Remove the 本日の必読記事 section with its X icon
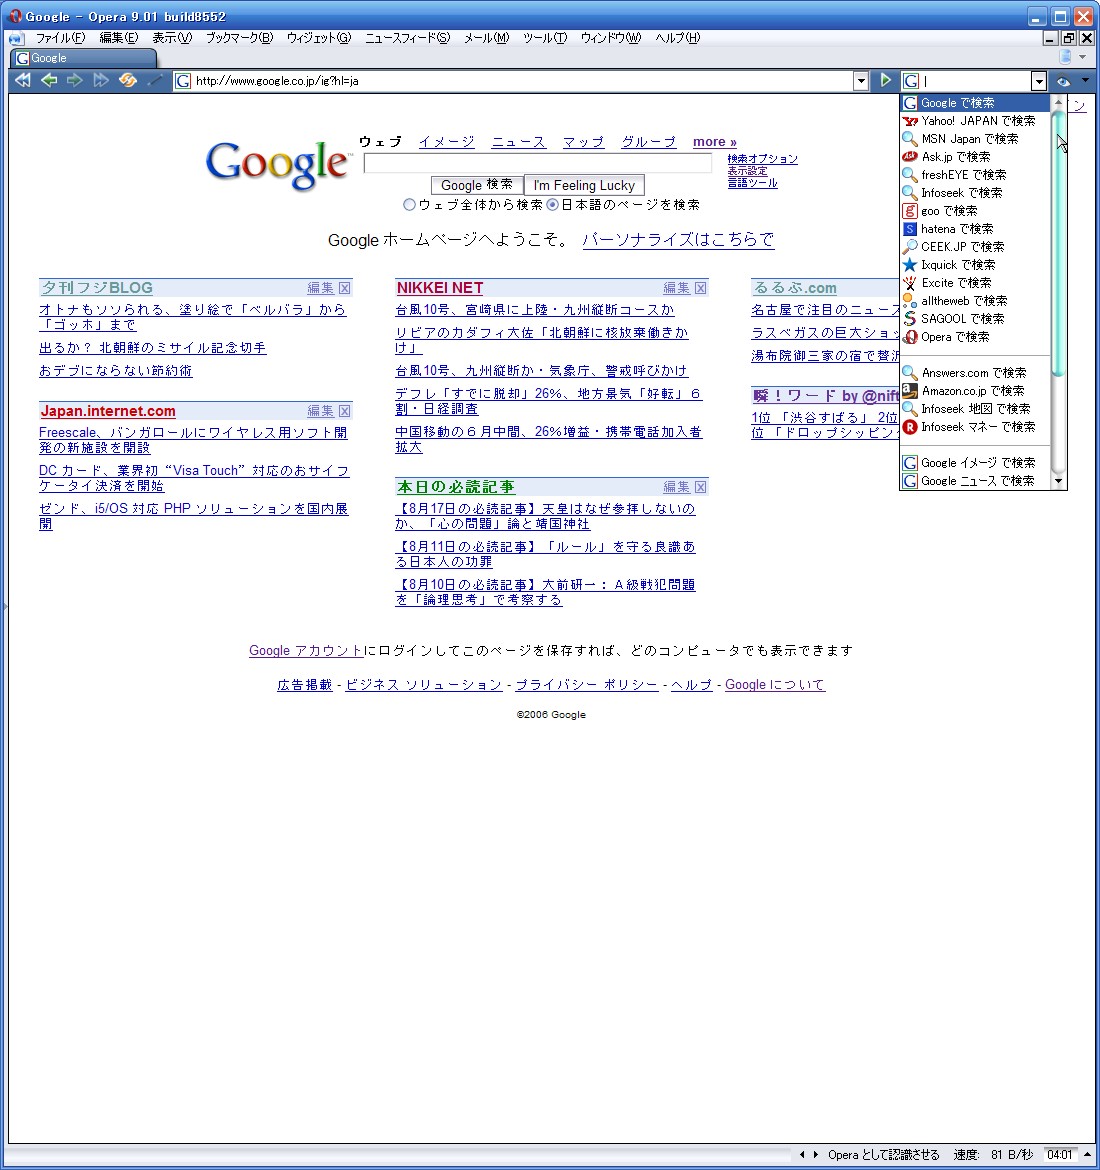The image size is (1100, 1170). pyautogui.click(x=700, y=487)
